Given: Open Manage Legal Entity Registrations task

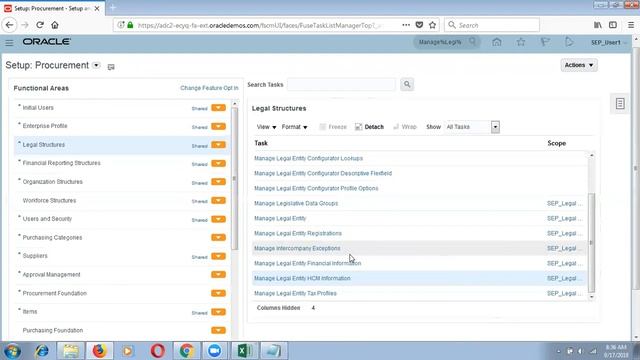Looking at the screenshot, I should 298,233.
